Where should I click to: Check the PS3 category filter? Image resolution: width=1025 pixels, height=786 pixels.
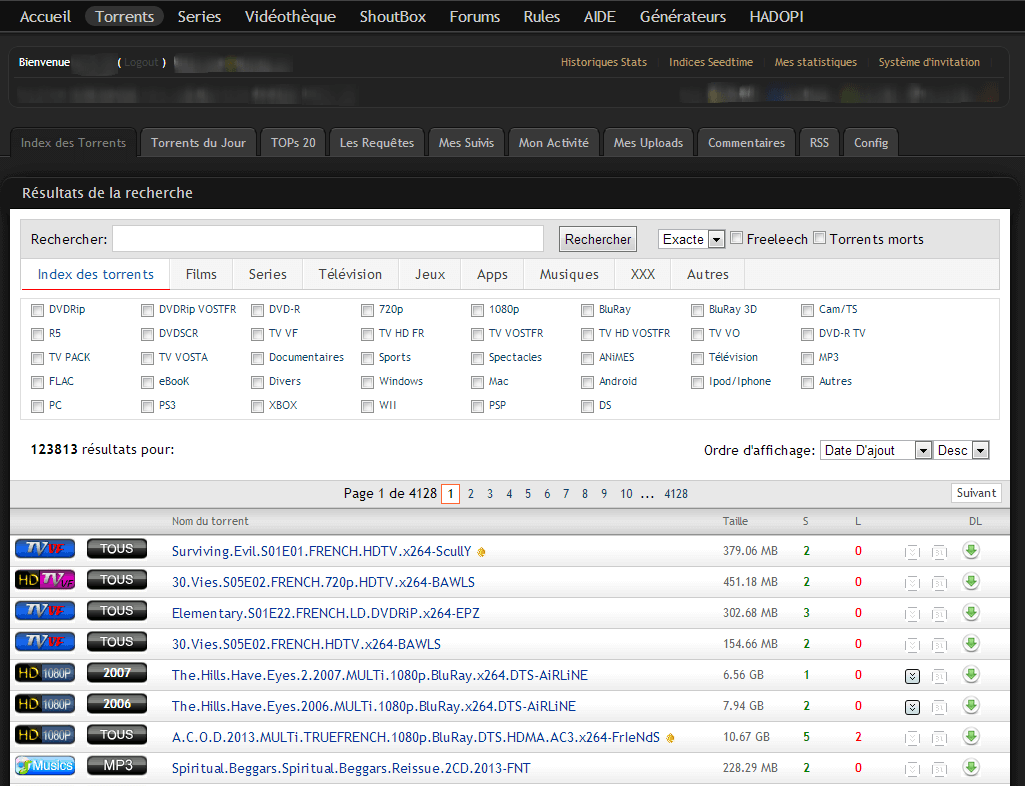pos(148,406)
